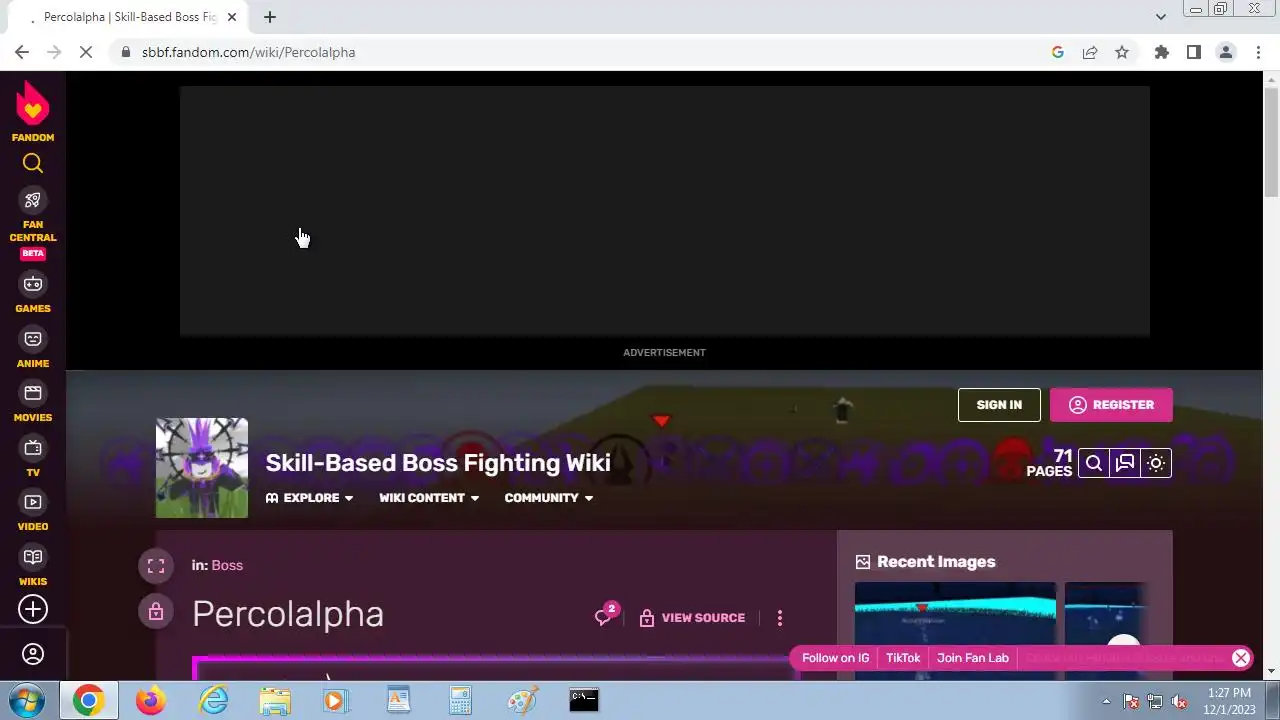Open the Fandom home logo
Screen dimensions: 1280x720
tap(33, 112)
